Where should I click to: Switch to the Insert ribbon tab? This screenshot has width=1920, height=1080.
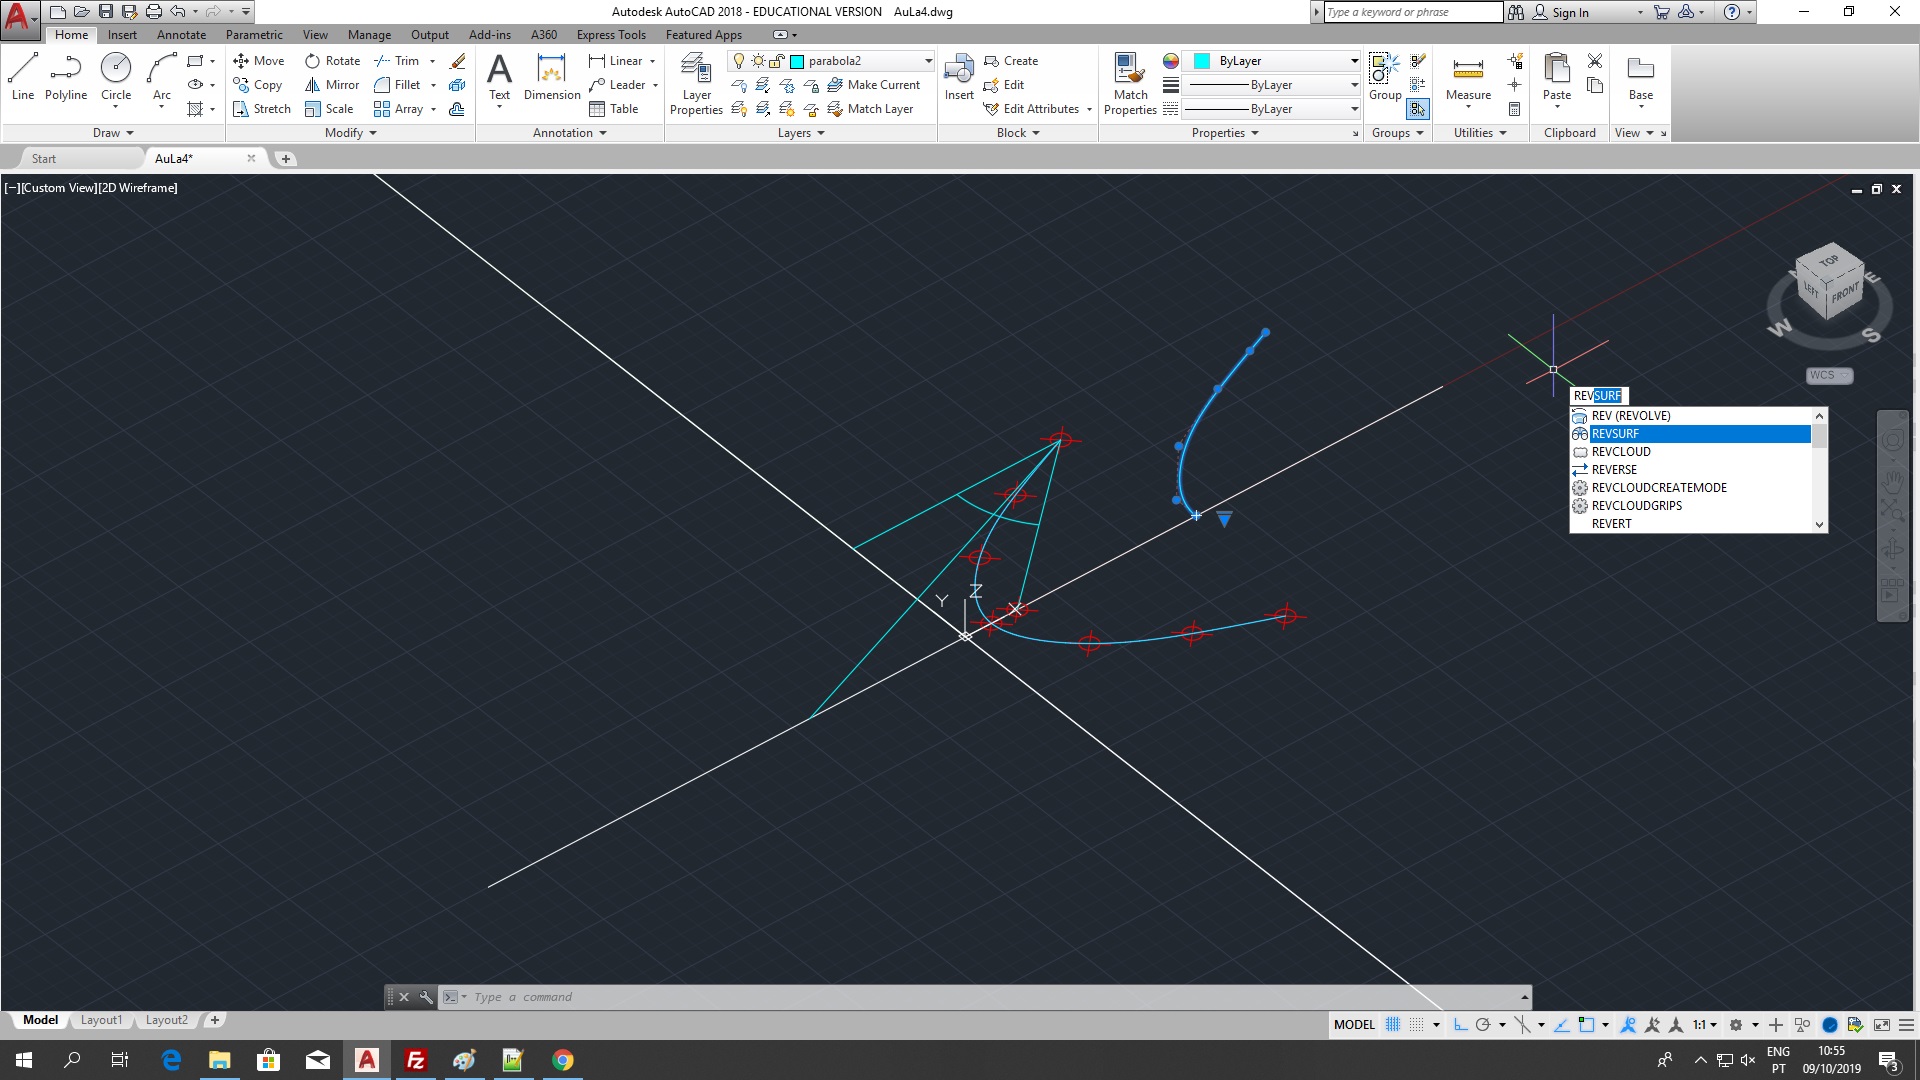click(122, 35)
